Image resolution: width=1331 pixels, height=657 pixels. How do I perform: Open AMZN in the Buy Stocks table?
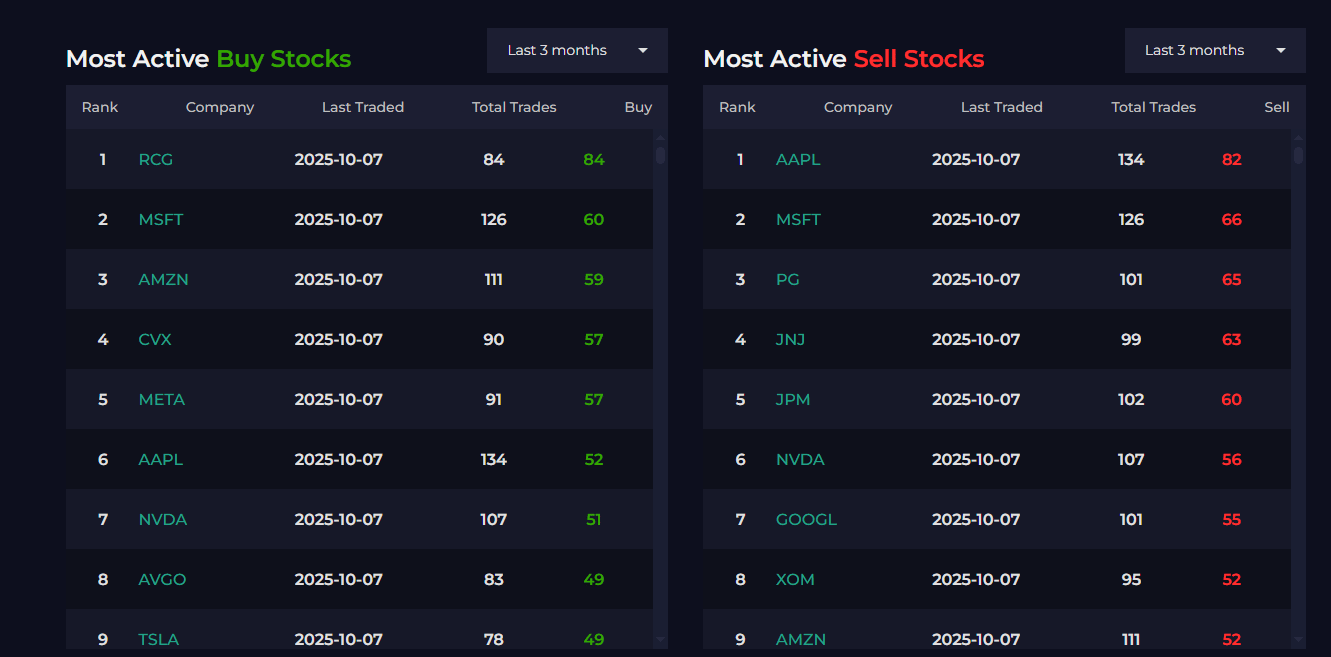tap(163, 279)
